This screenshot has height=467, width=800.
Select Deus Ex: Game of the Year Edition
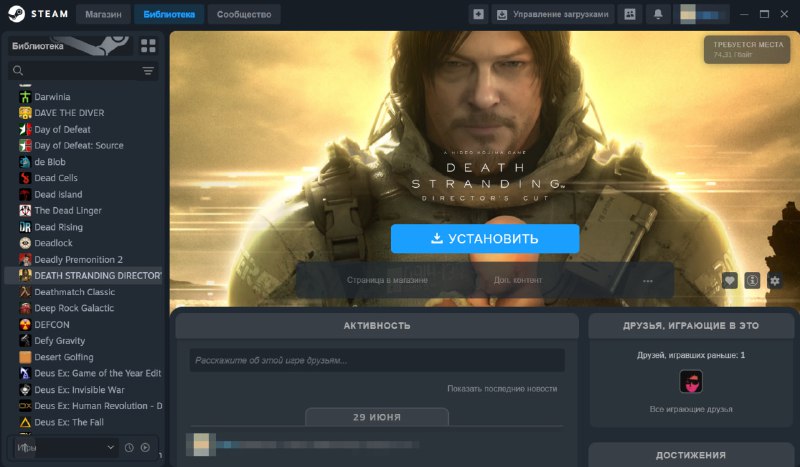click(x=97, y=373)
